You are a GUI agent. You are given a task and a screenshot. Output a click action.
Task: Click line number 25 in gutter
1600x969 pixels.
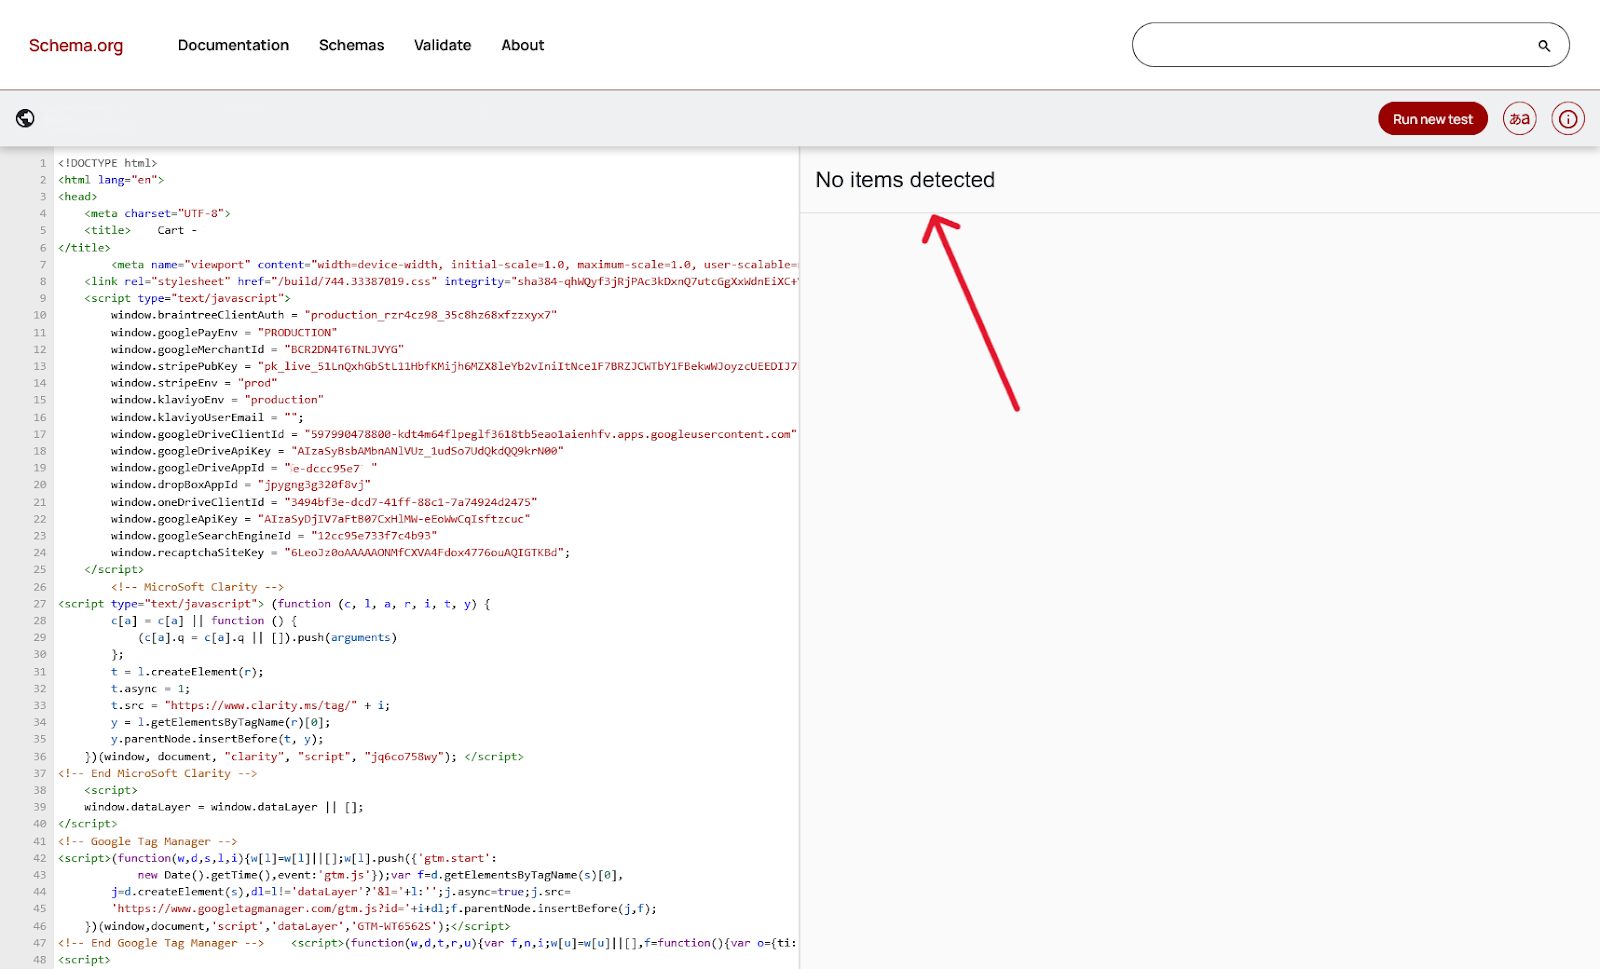coord(40,569)
